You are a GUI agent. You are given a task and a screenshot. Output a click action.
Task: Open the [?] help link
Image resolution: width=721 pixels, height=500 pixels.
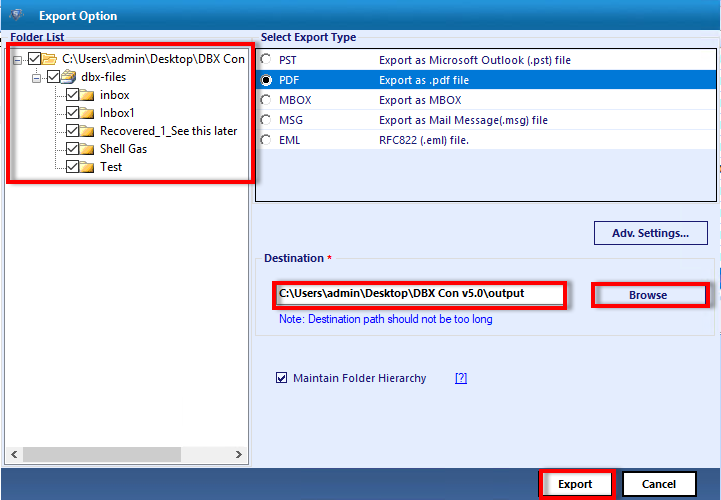[x=461, y=378]
